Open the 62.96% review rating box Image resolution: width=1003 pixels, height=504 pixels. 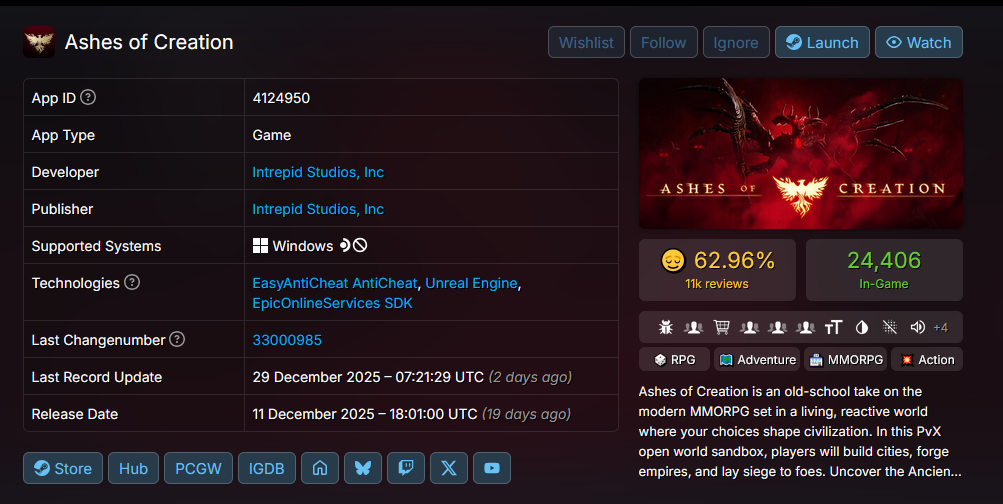717,270
